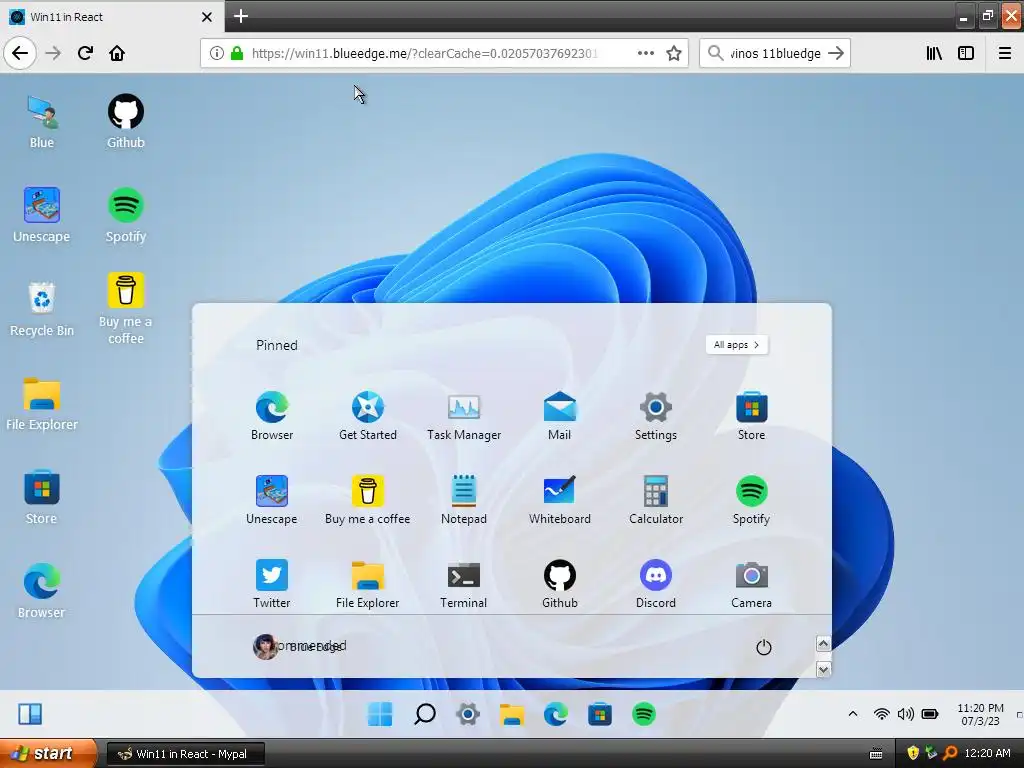Viewport: 1024px width, 768px height.
Task: Open File Explorer in the pinned apps
Action: [x=368, y=584]
